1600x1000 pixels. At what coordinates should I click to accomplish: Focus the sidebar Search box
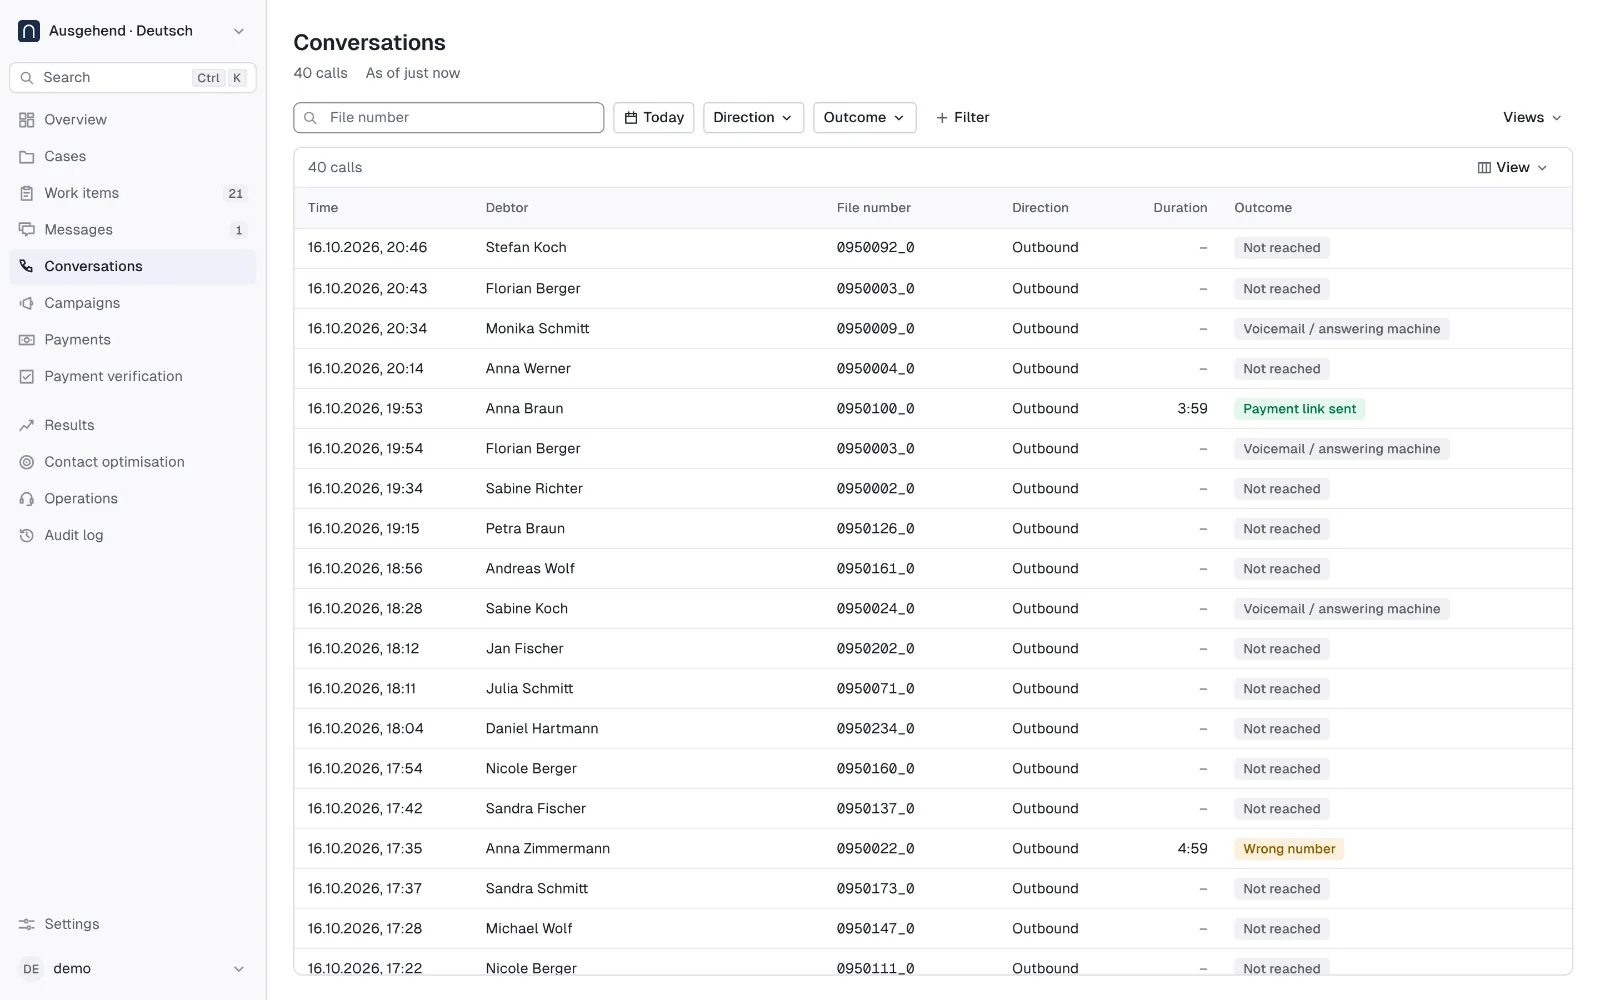tap(133, 78)
